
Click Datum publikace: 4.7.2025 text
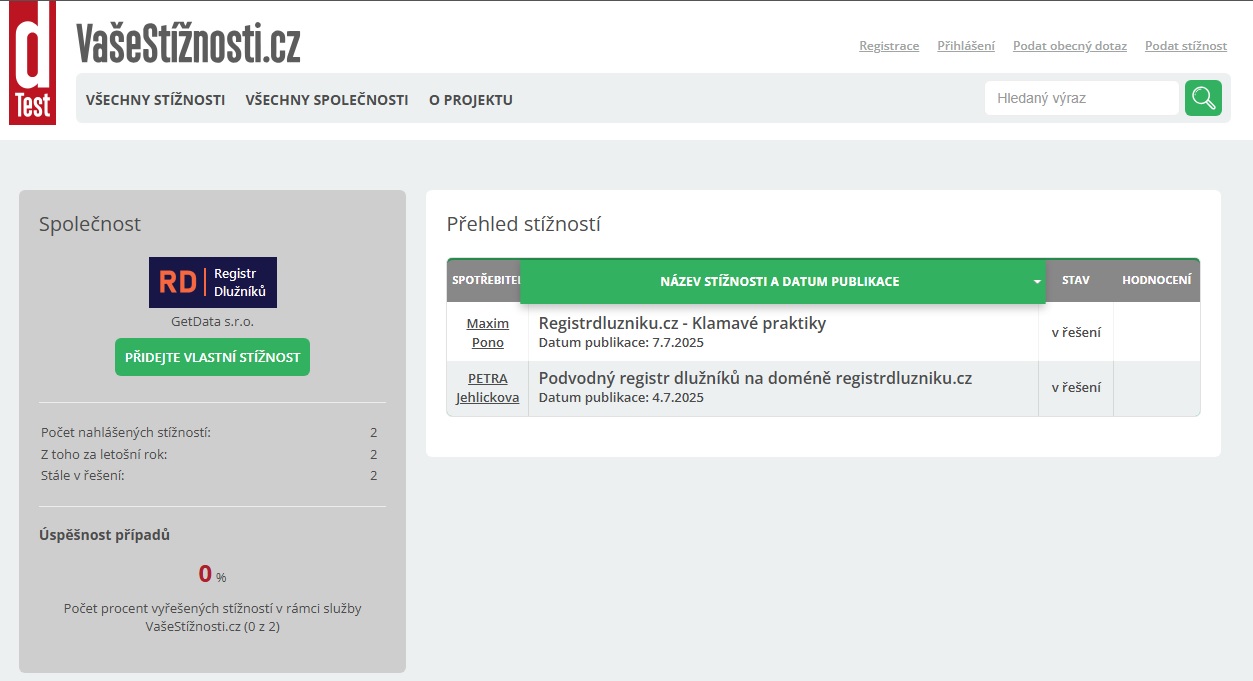[621, 398]
